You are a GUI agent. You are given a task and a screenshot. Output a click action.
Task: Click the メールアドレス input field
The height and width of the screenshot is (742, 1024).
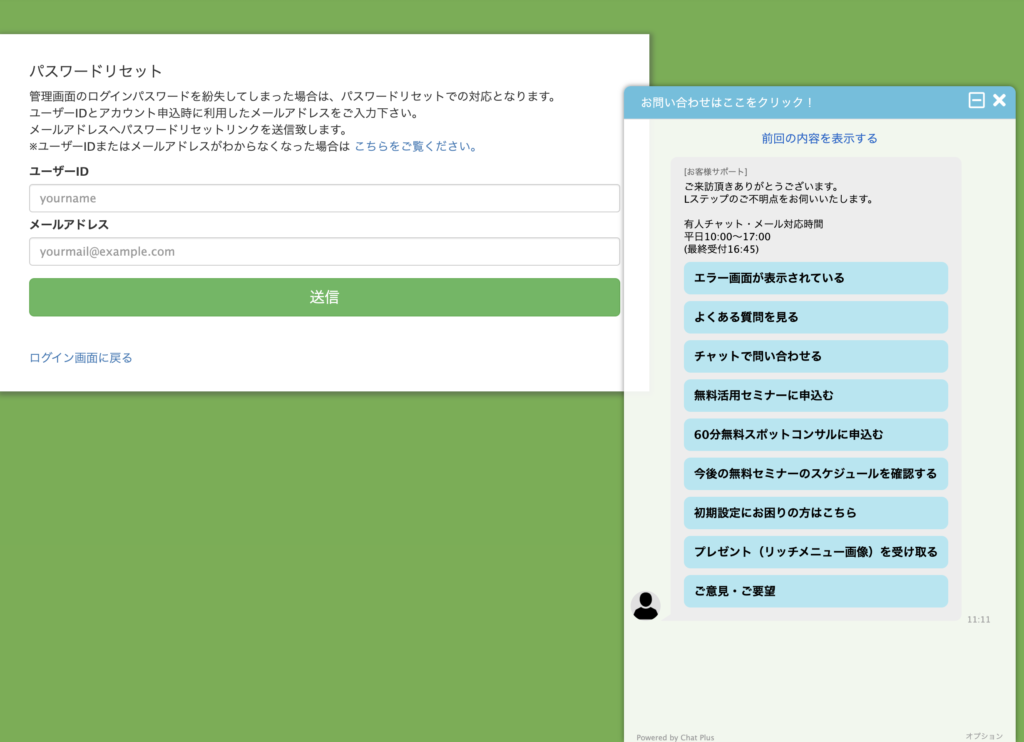pos(324,252)
